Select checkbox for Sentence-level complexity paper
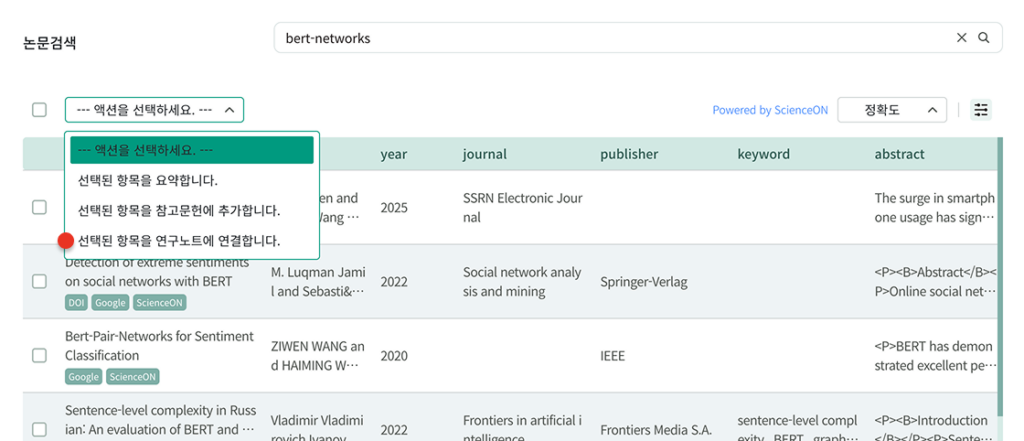 [x=39, y=429]
